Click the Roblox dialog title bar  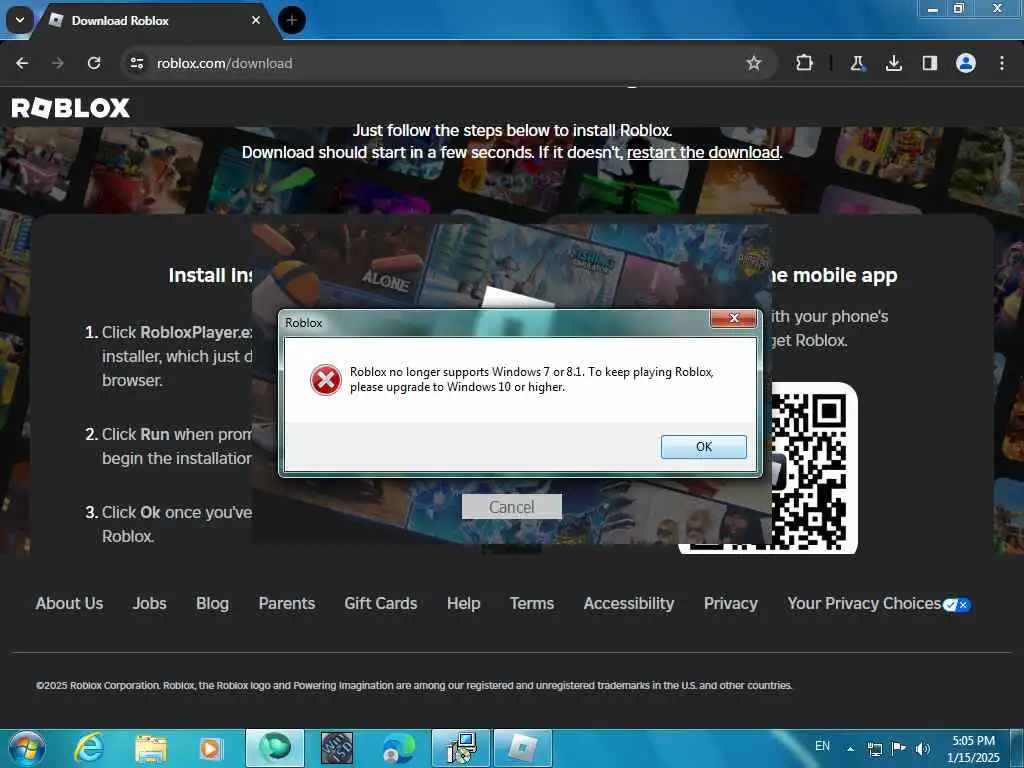(496, 323)
